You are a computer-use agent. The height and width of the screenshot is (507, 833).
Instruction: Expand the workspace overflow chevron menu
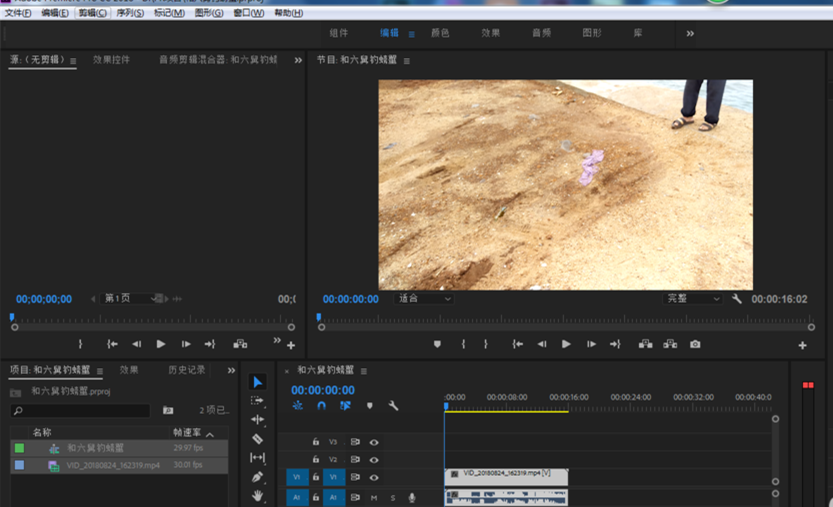[x=689, y=33]
